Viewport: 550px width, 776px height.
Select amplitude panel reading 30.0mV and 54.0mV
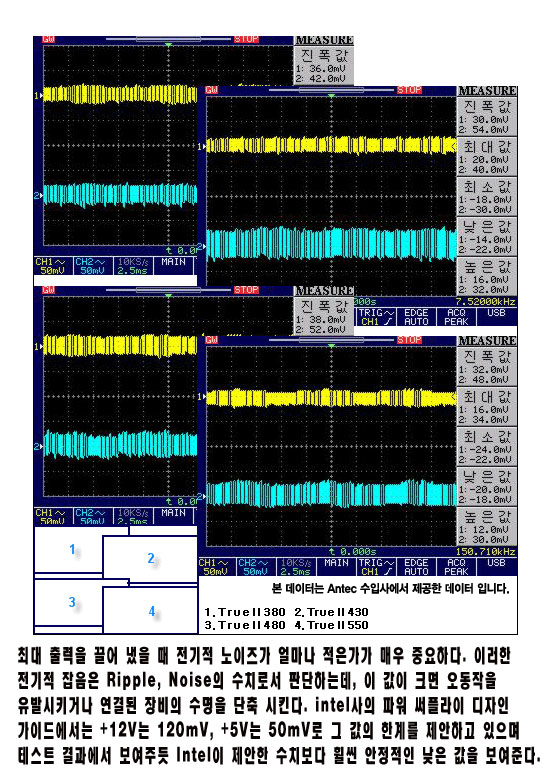(487, 117)
